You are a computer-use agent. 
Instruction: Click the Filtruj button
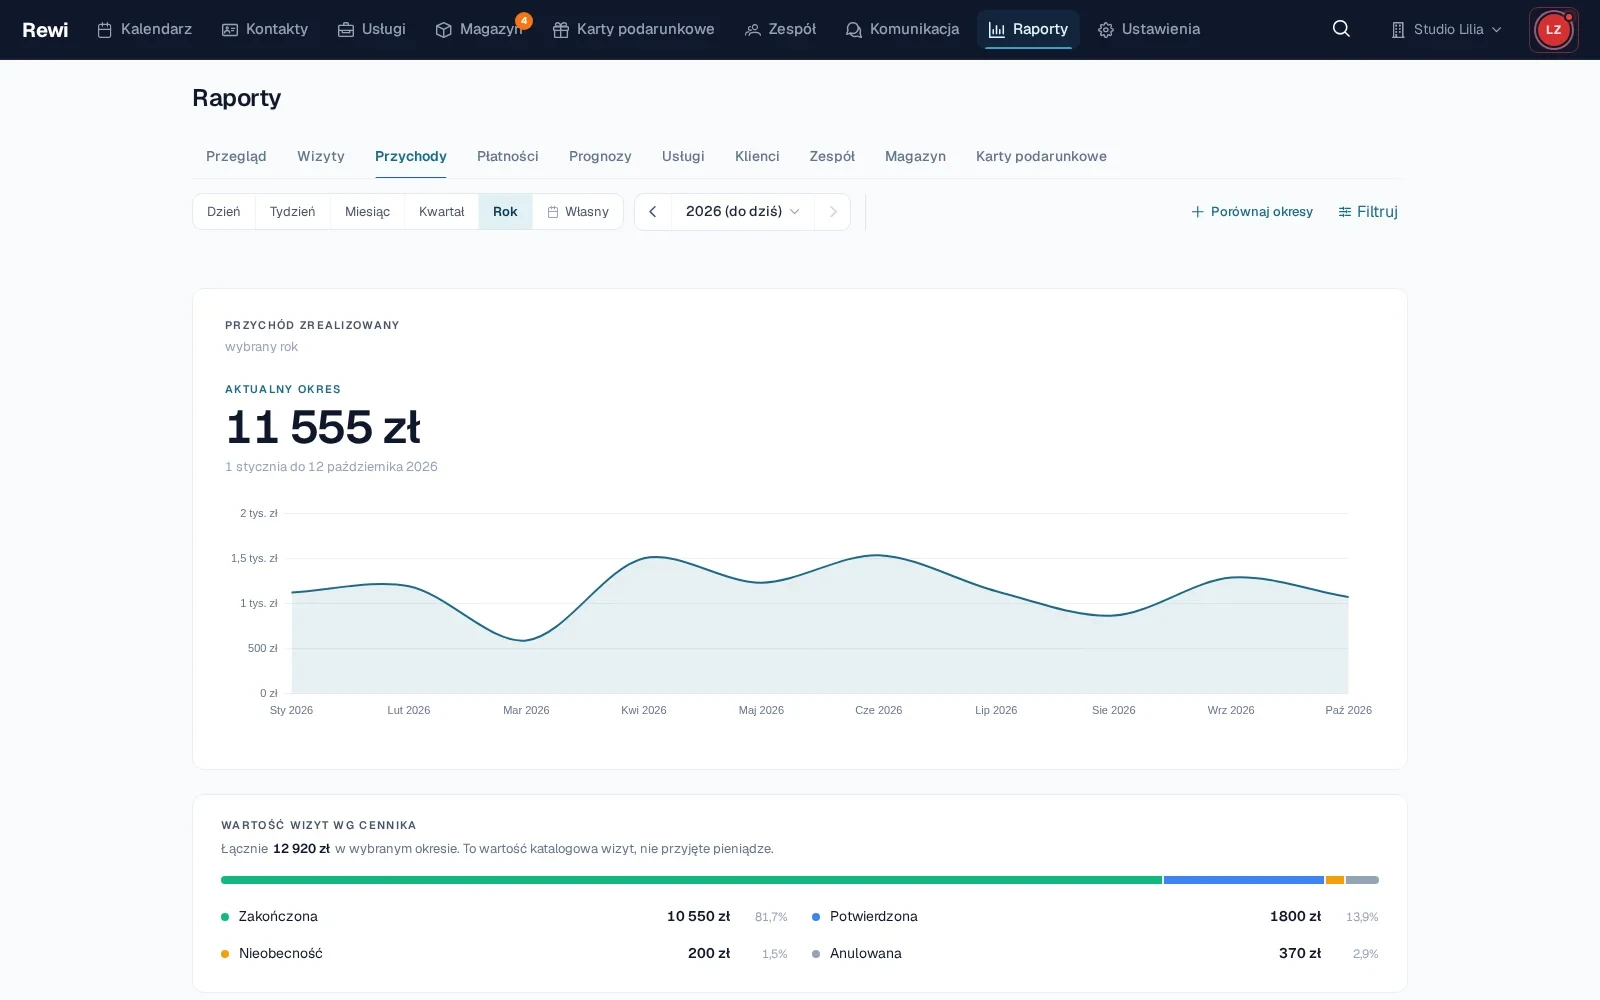pyautogui.click(x=1368, y=212)
